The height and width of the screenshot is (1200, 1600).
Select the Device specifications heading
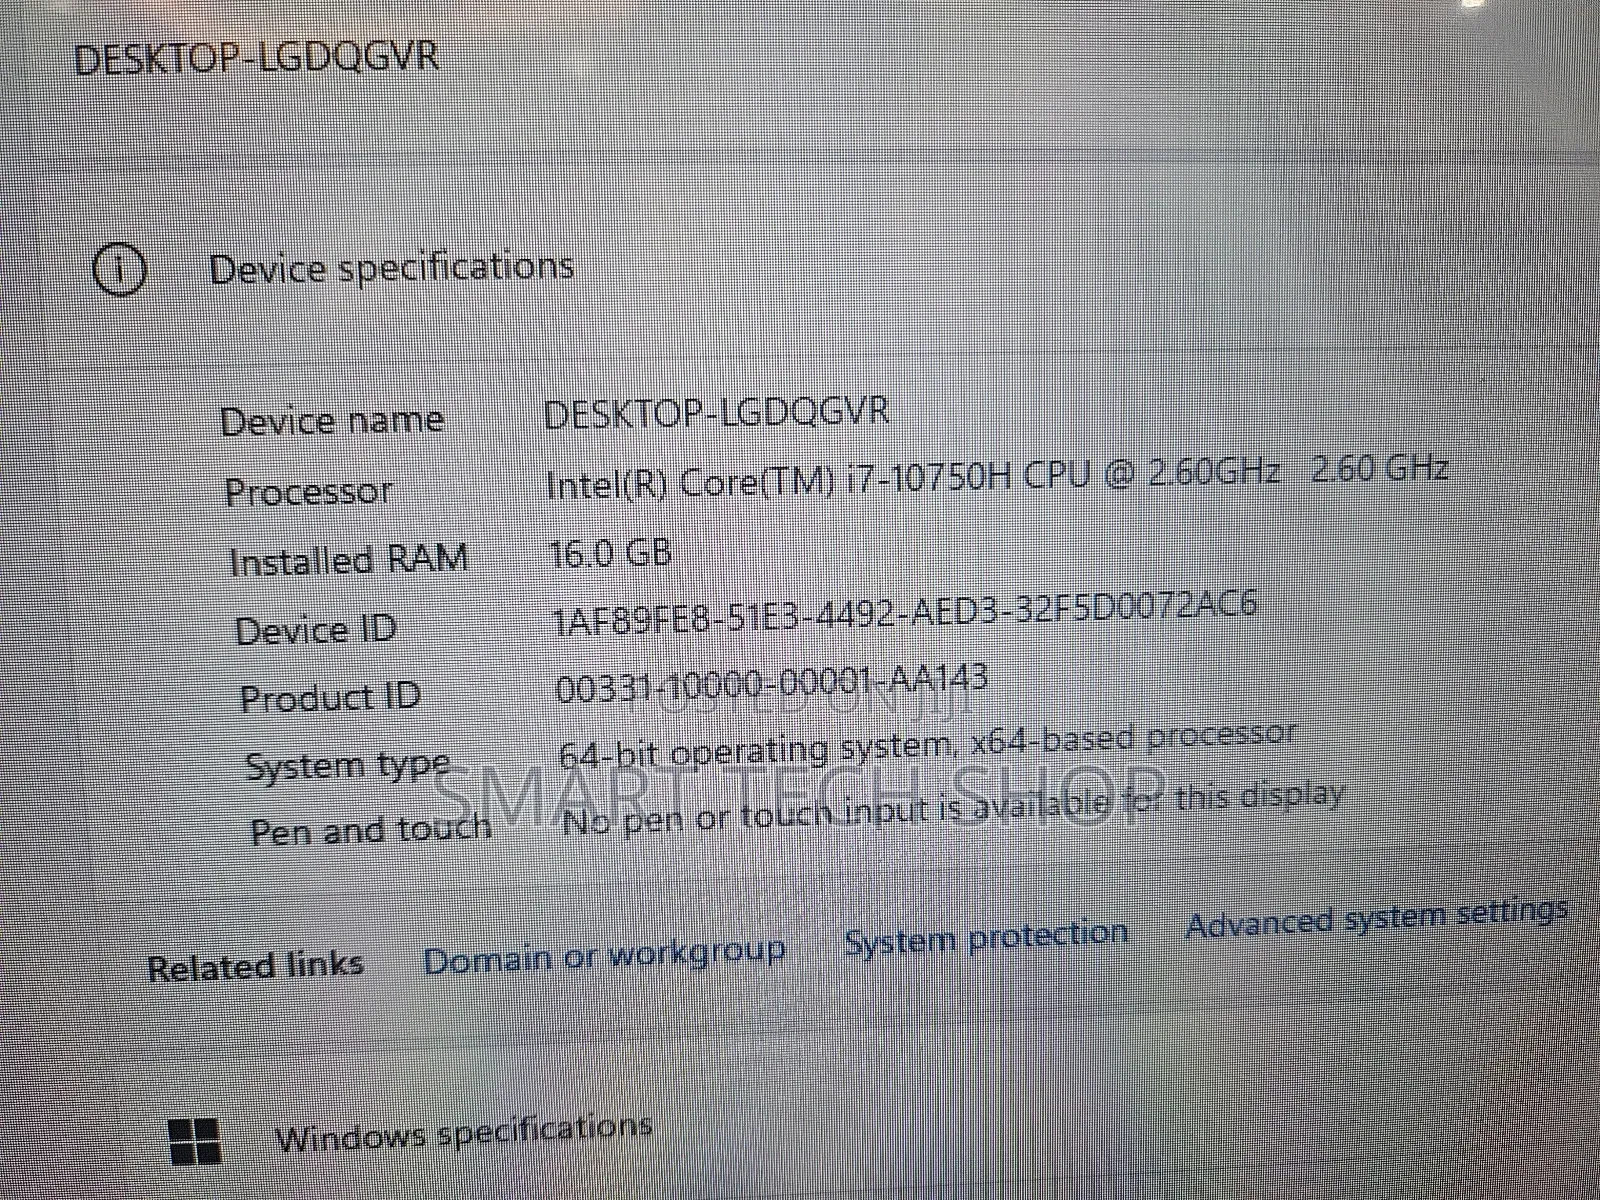(x=391, y=268)
